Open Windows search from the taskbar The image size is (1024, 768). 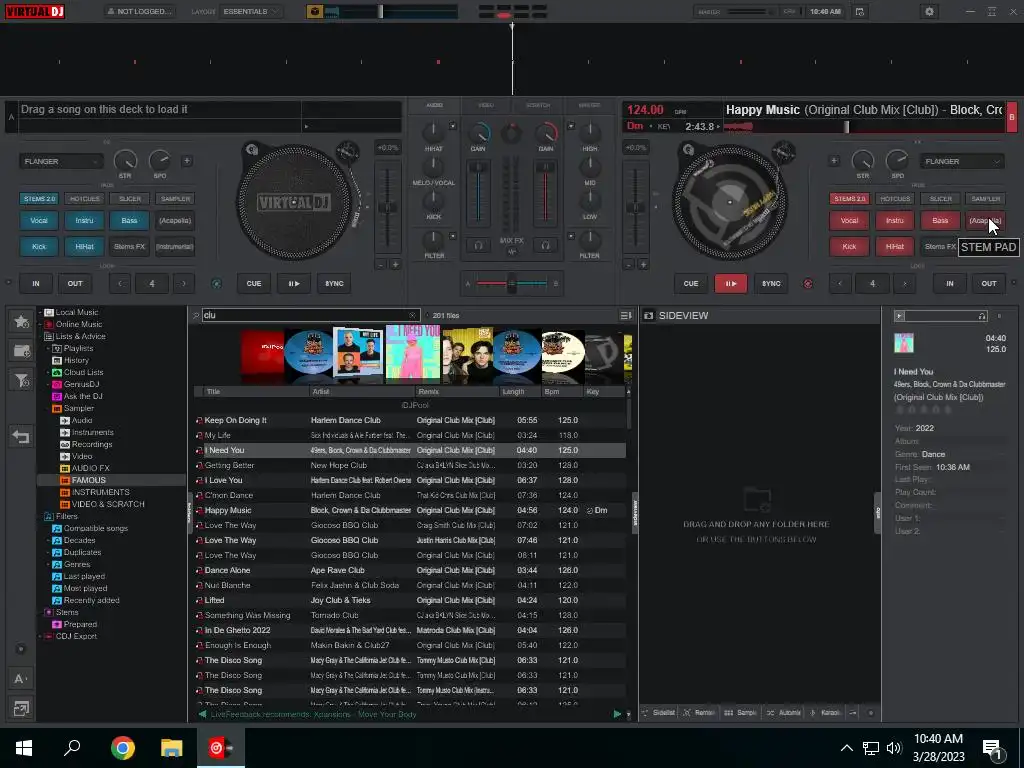pos(72,748)
